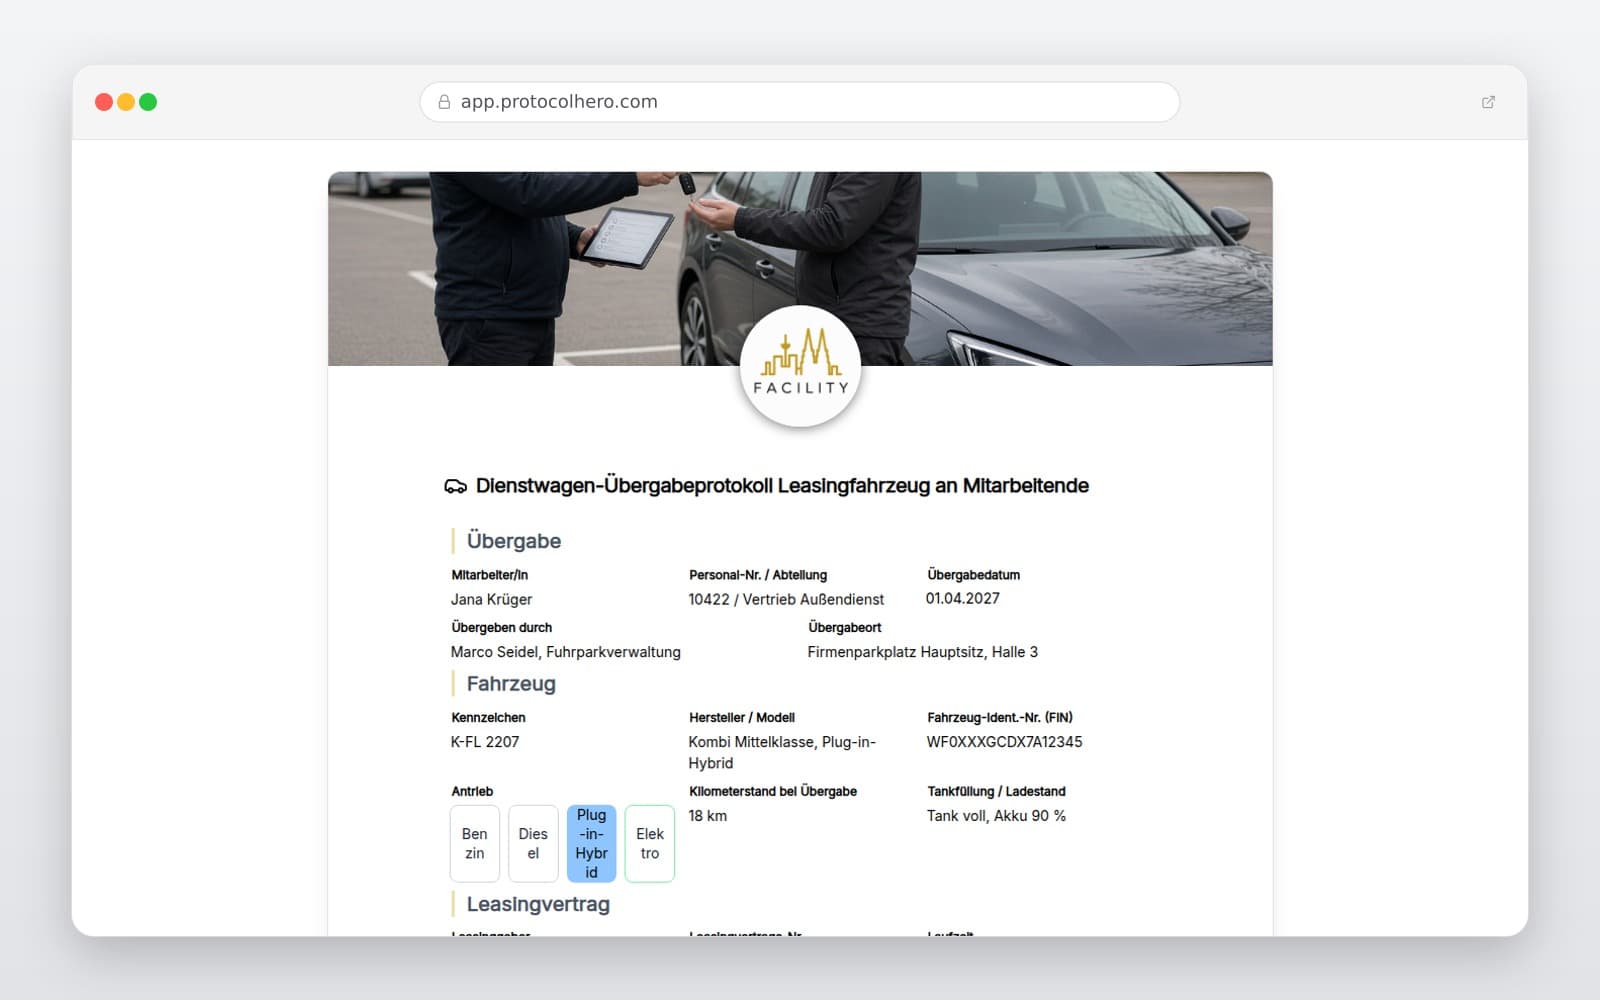The width and height of the screenshot is (1600, 1000).
Task: Toggle the Plug-in-Hybrid drive option
Action: tap(591, 843)
